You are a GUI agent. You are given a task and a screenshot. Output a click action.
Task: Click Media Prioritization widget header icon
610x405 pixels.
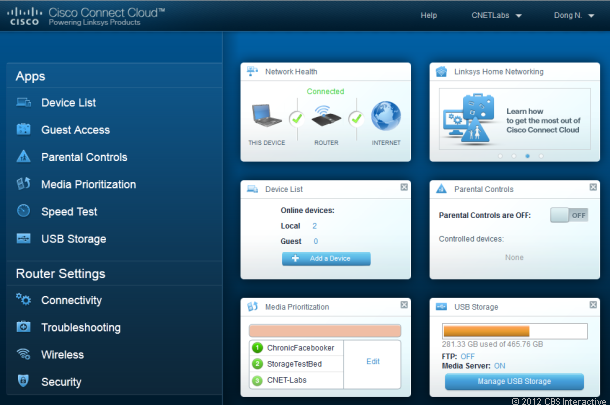[252, 307]
